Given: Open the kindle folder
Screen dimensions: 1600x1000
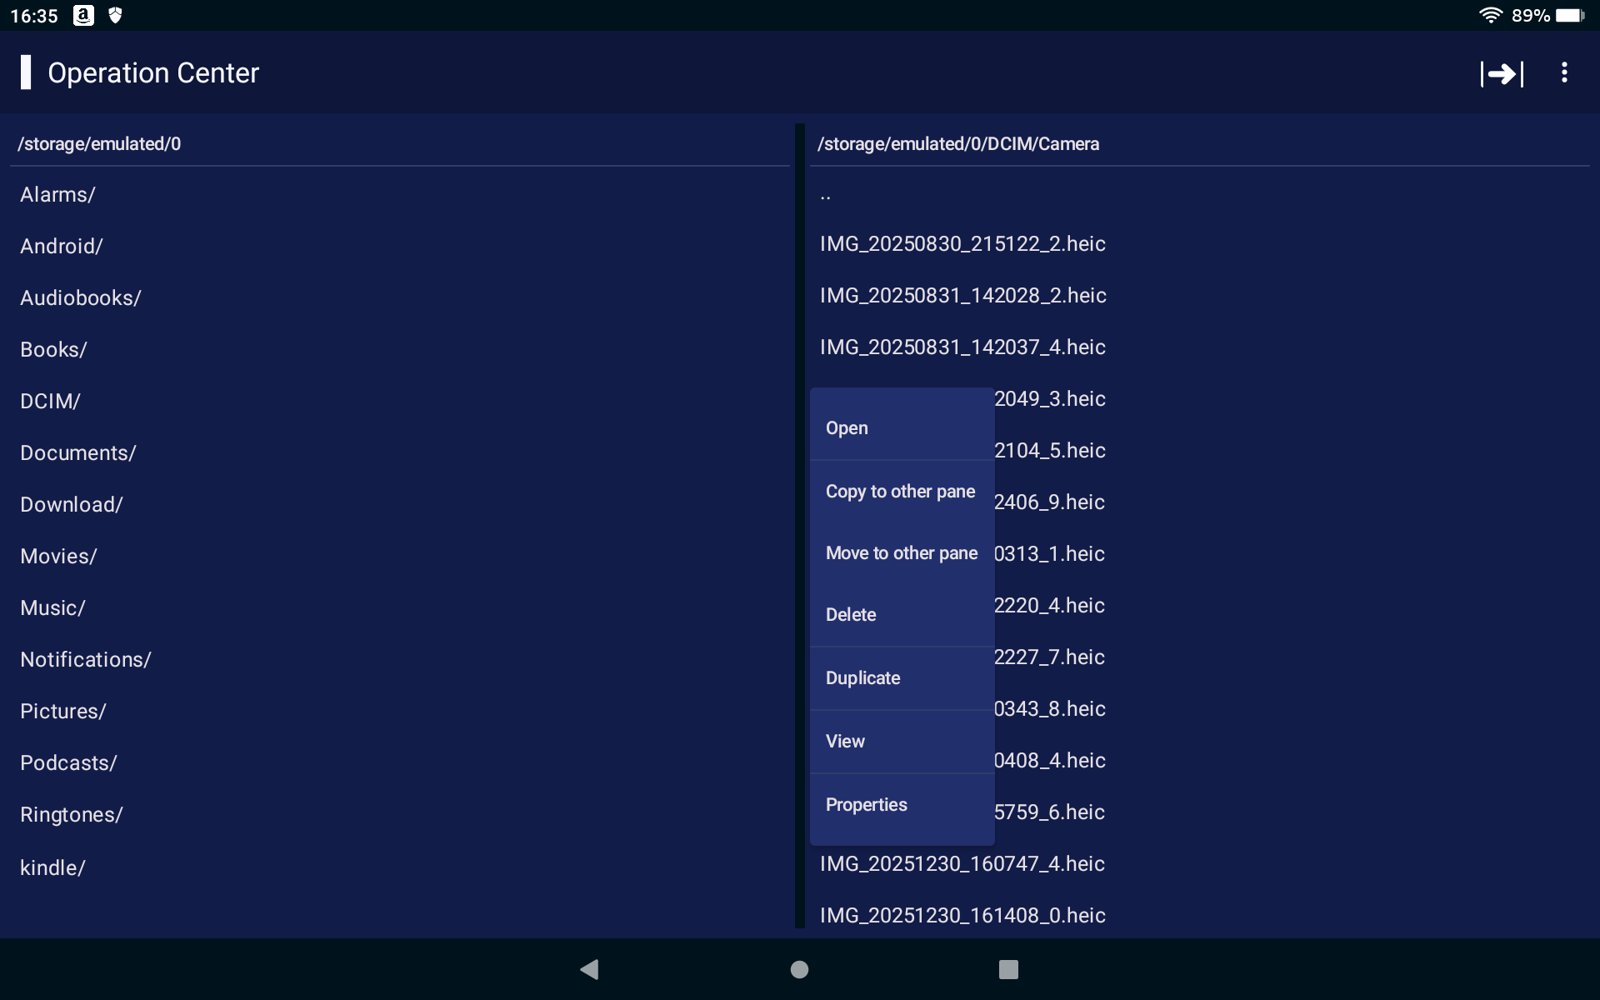Looking at the screenshot, I should 53,868.
